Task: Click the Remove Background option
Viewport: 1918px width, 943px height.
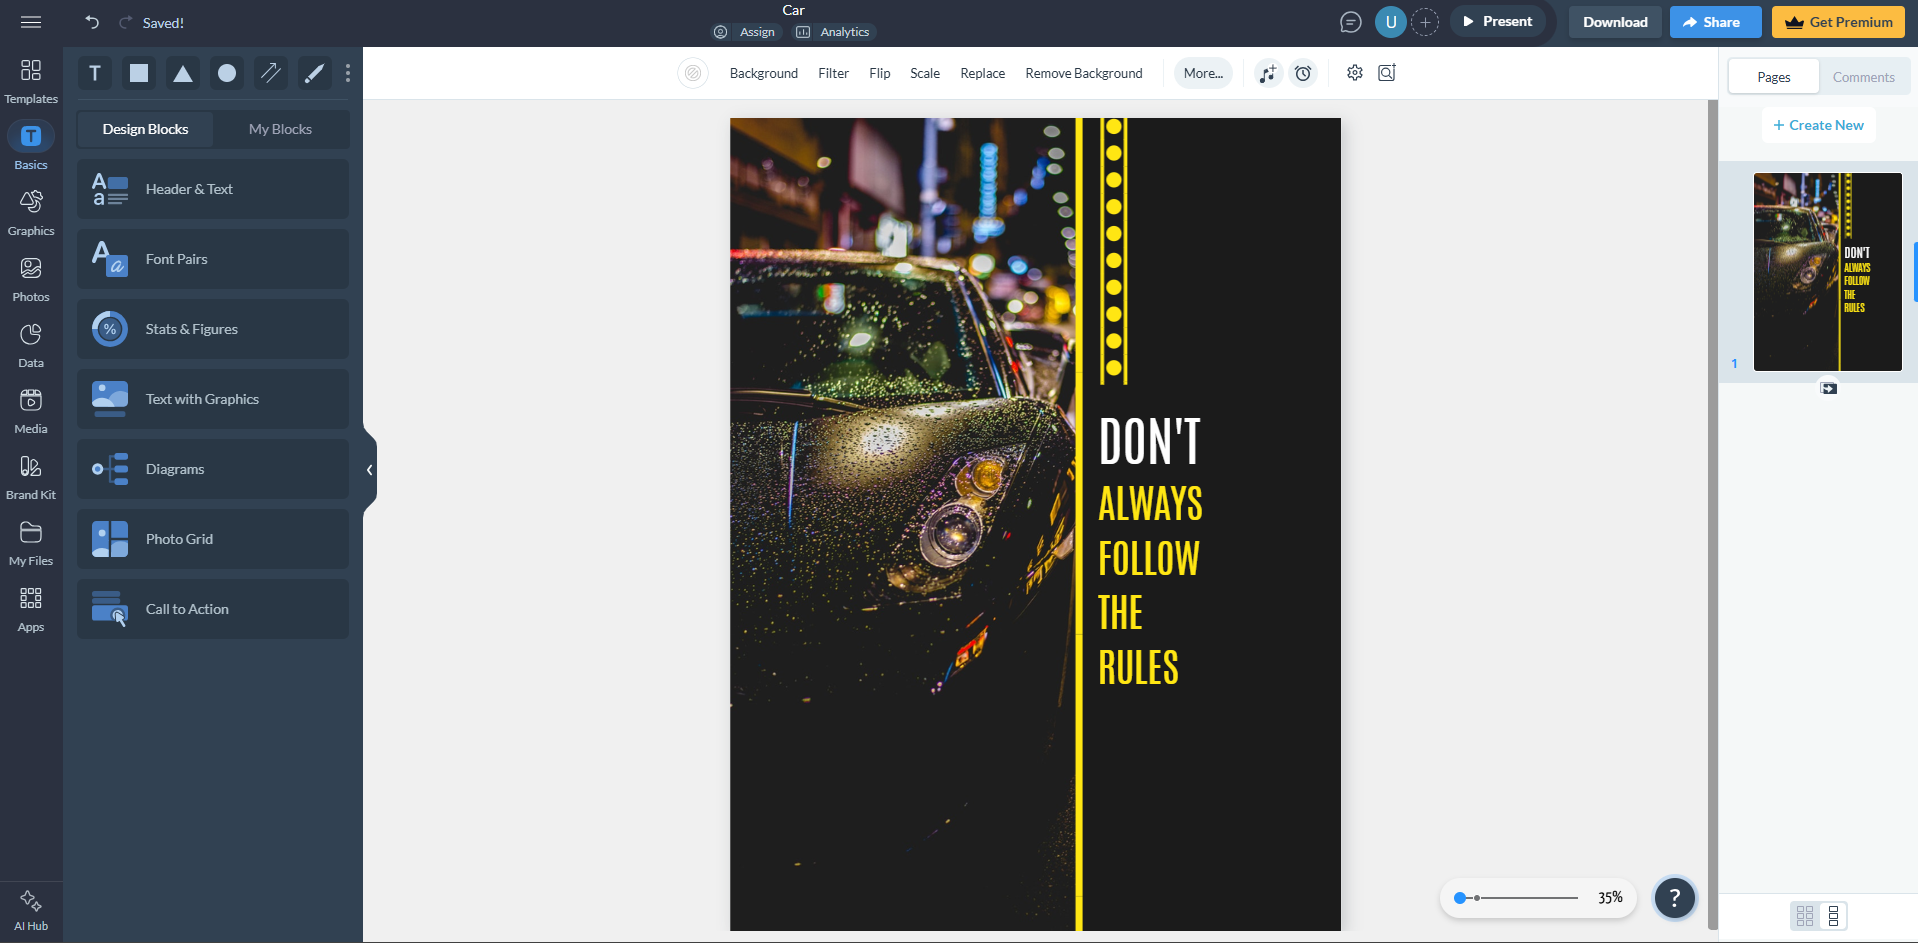Action: pyautogui.click(x=1083, y=73)
